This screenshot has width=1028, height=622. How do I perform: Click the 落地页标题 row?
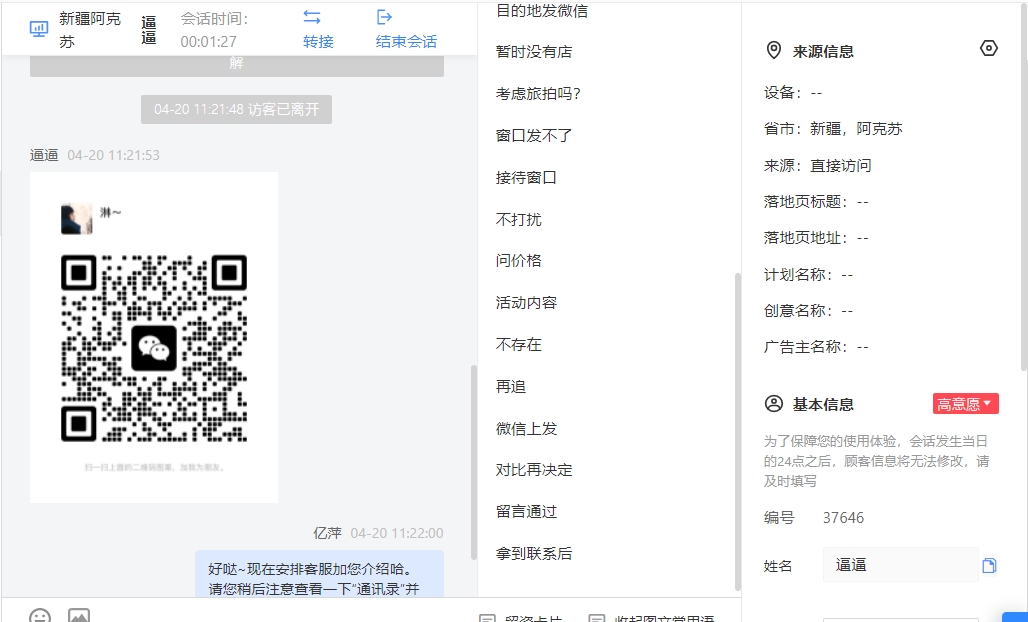coord(816,202)
